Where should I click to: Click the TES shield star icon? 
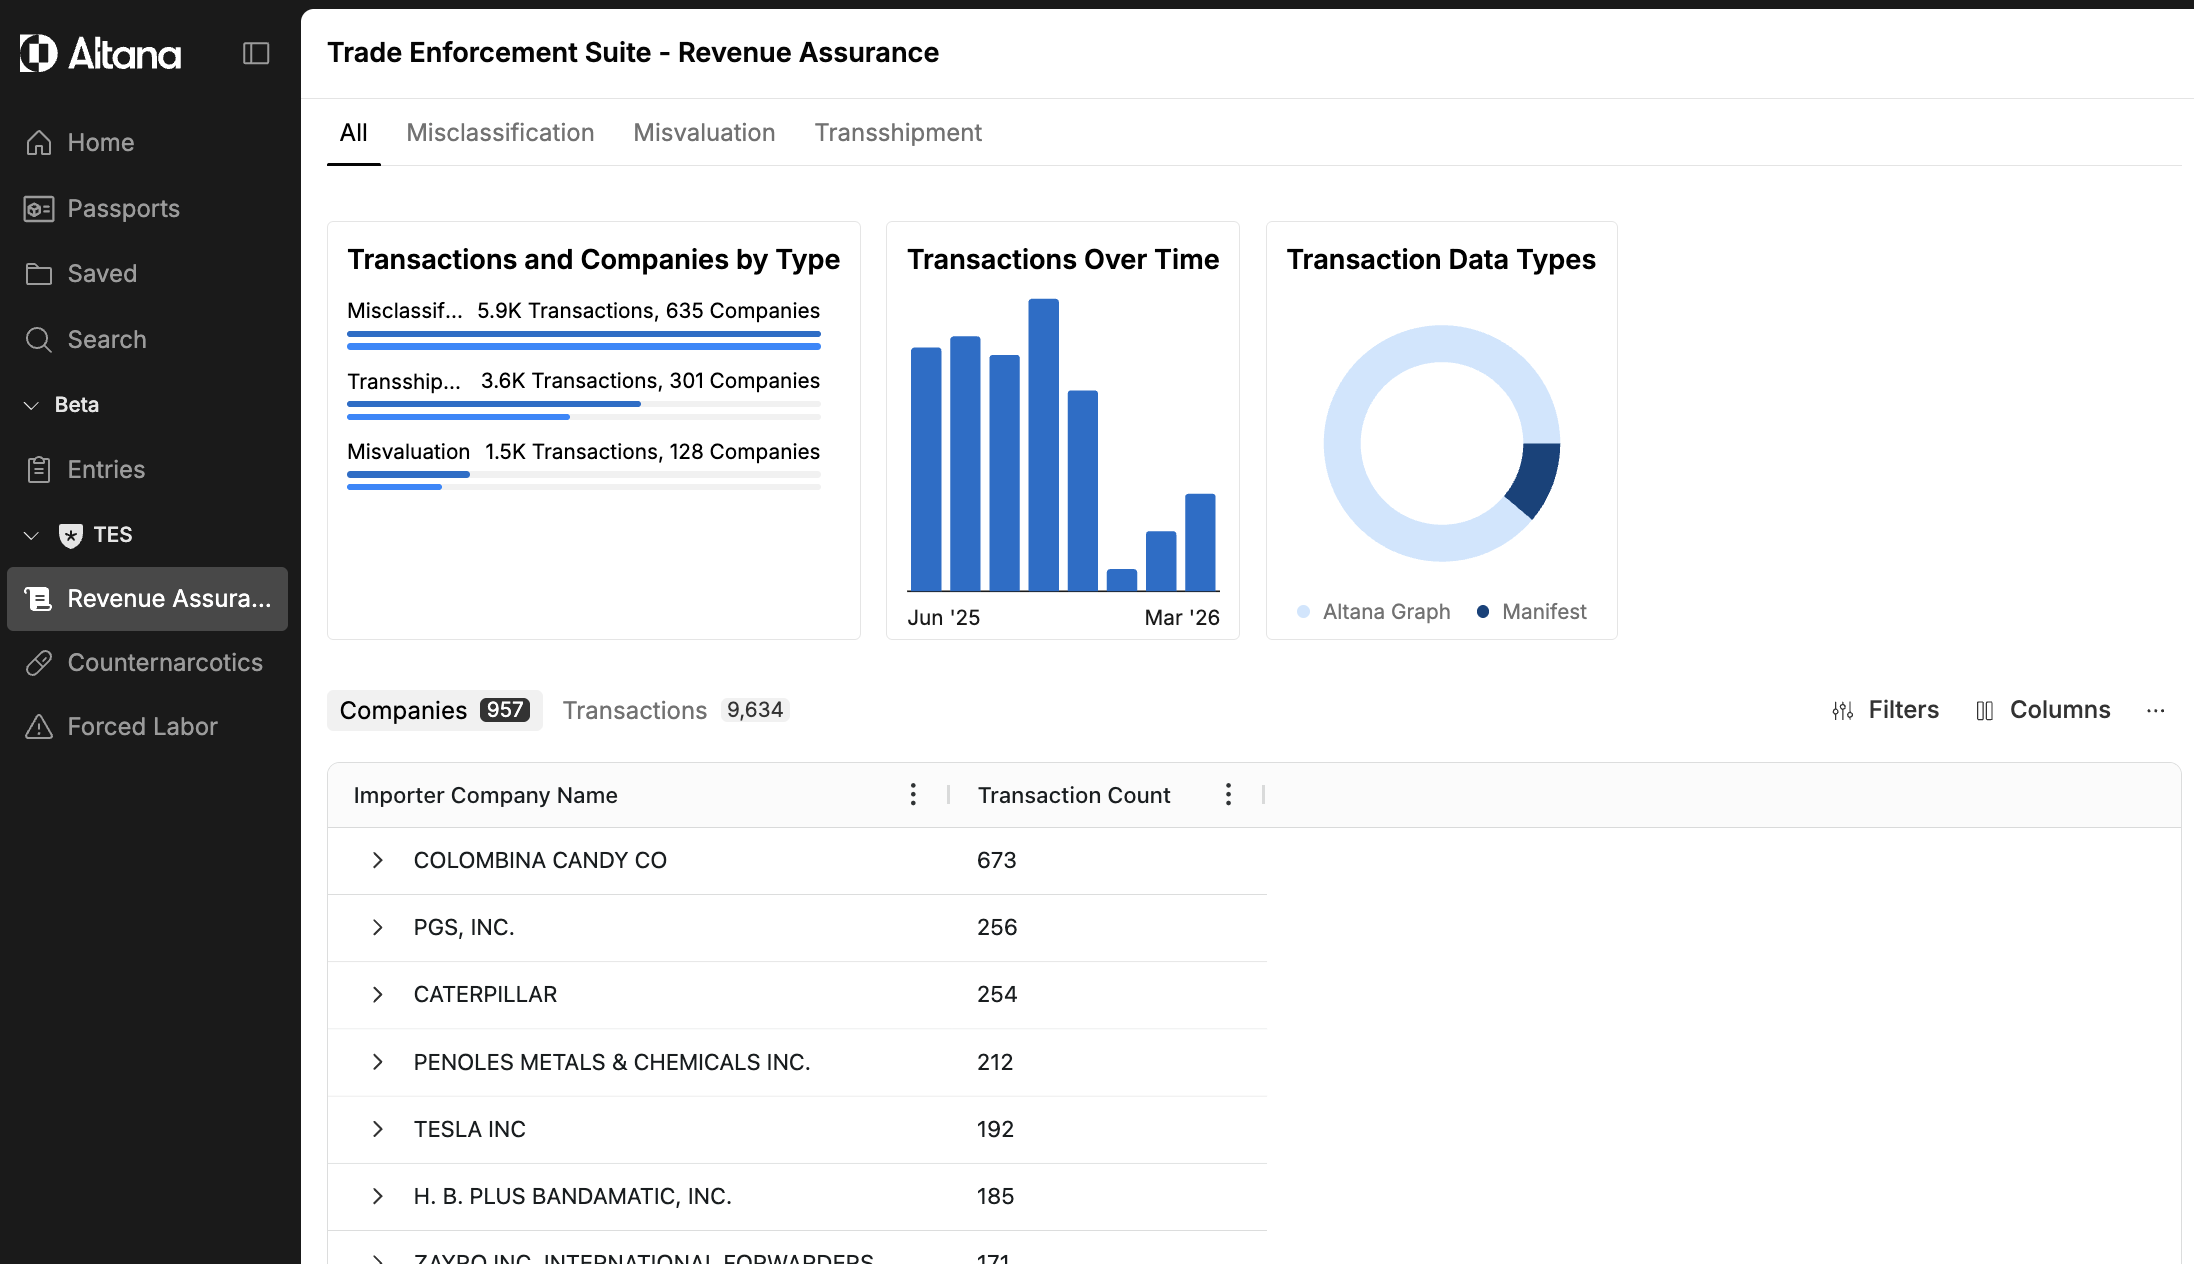(x=70, y=536)
